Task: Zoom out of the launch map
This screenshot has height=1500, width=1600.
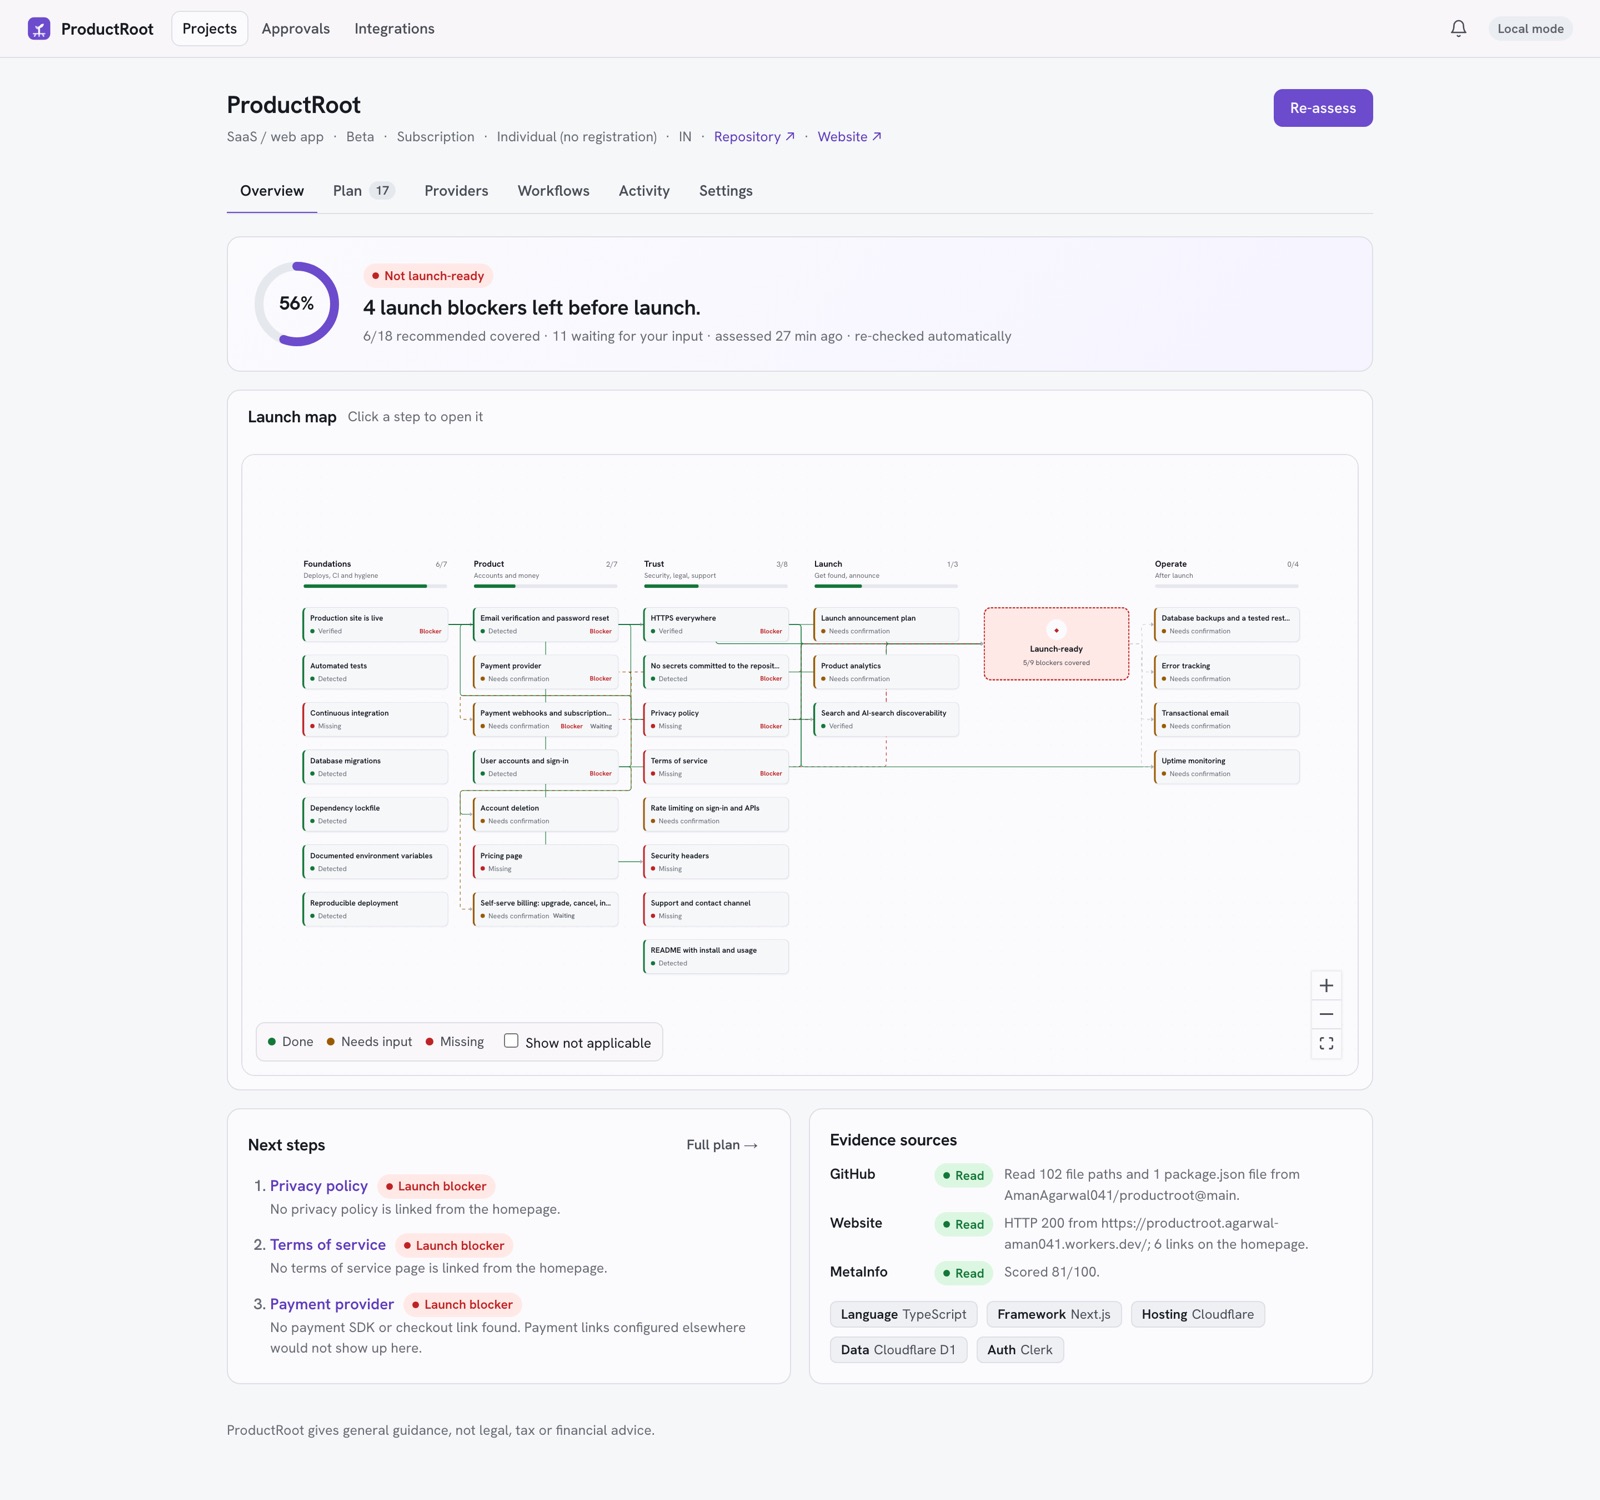Action: (1326, 1015)
